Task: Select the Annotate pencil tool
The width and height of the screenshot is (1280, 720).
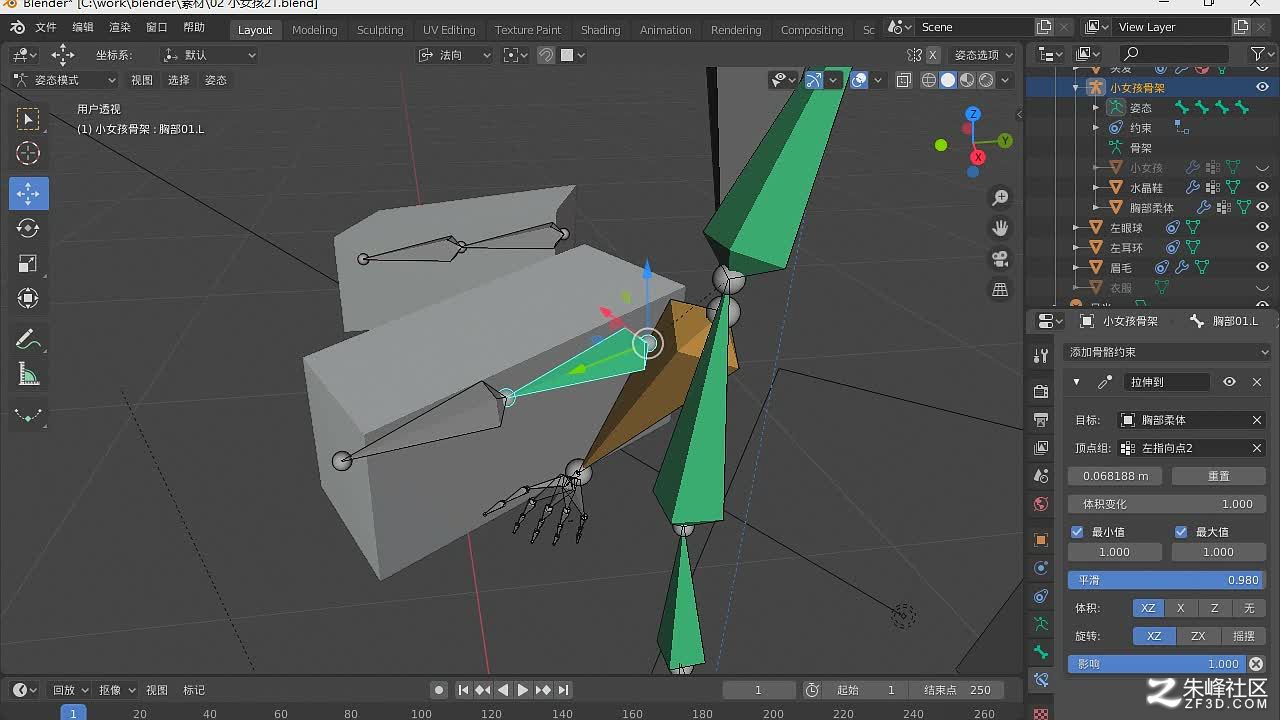Action: pos(28,340)
